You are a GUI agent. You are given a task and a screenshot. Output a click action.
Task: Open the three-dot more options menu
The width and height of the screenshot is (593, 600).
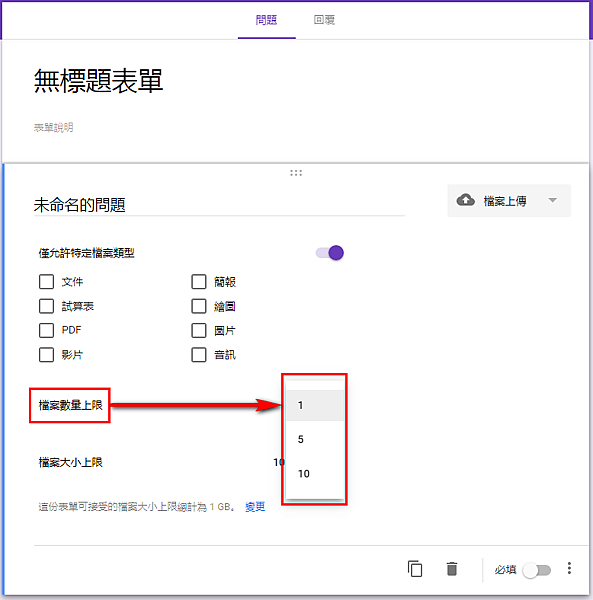point(569,568)
